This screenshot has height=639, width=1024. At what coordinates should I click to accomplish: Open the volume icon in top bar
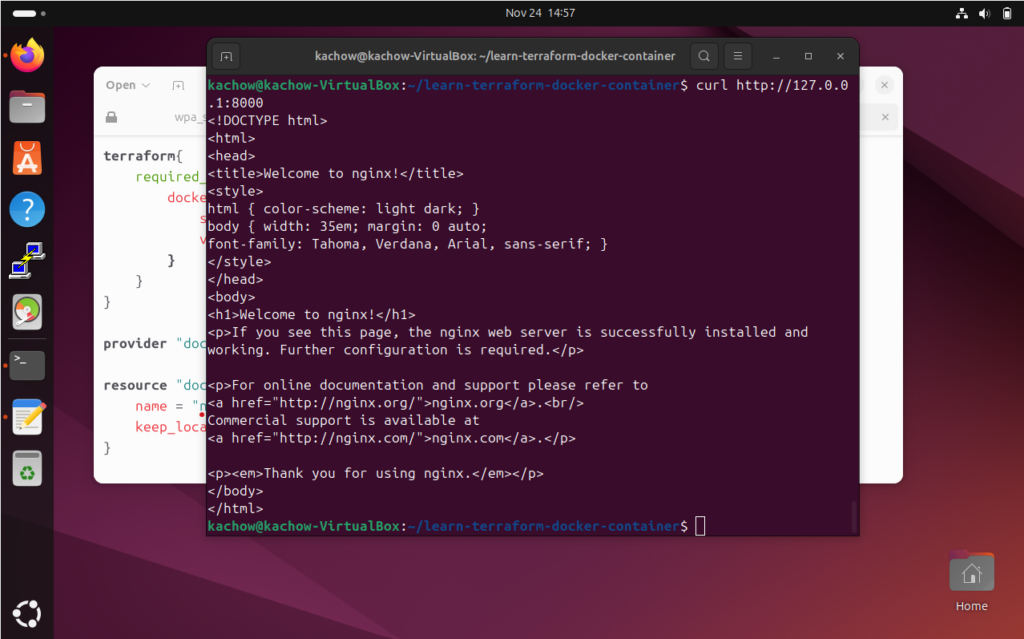984,13
